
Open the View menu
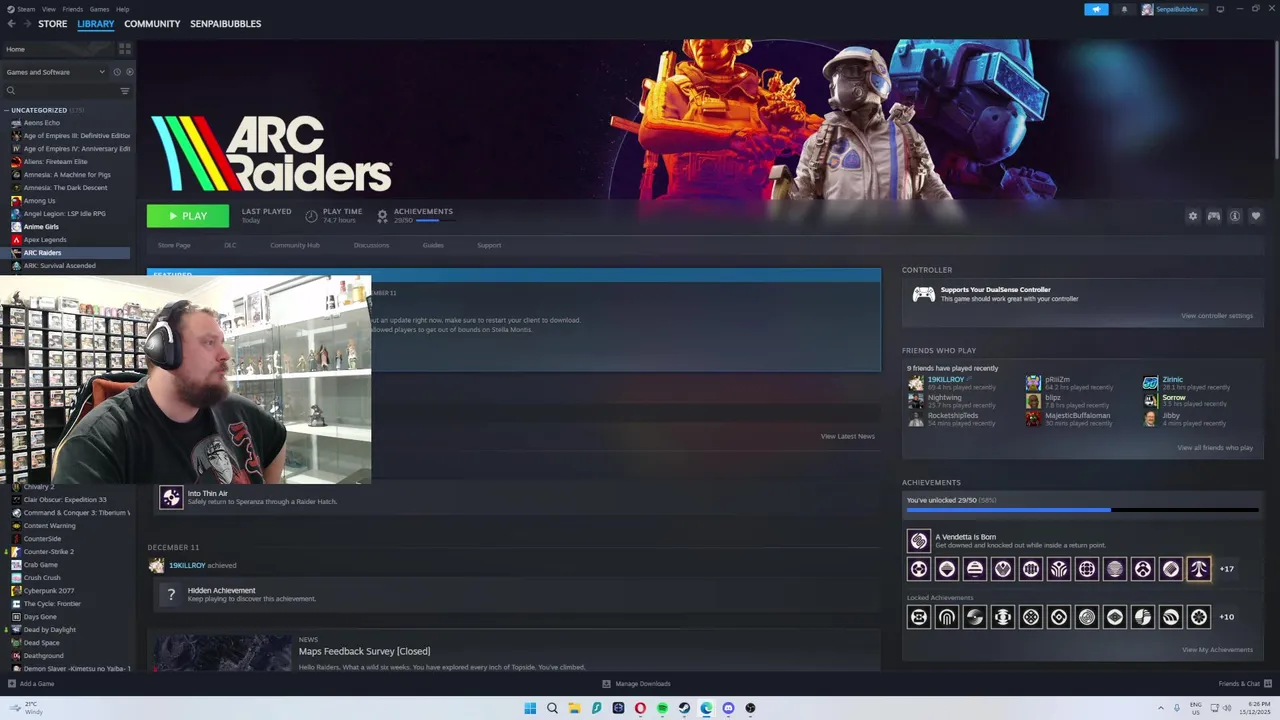coord(49,9)
